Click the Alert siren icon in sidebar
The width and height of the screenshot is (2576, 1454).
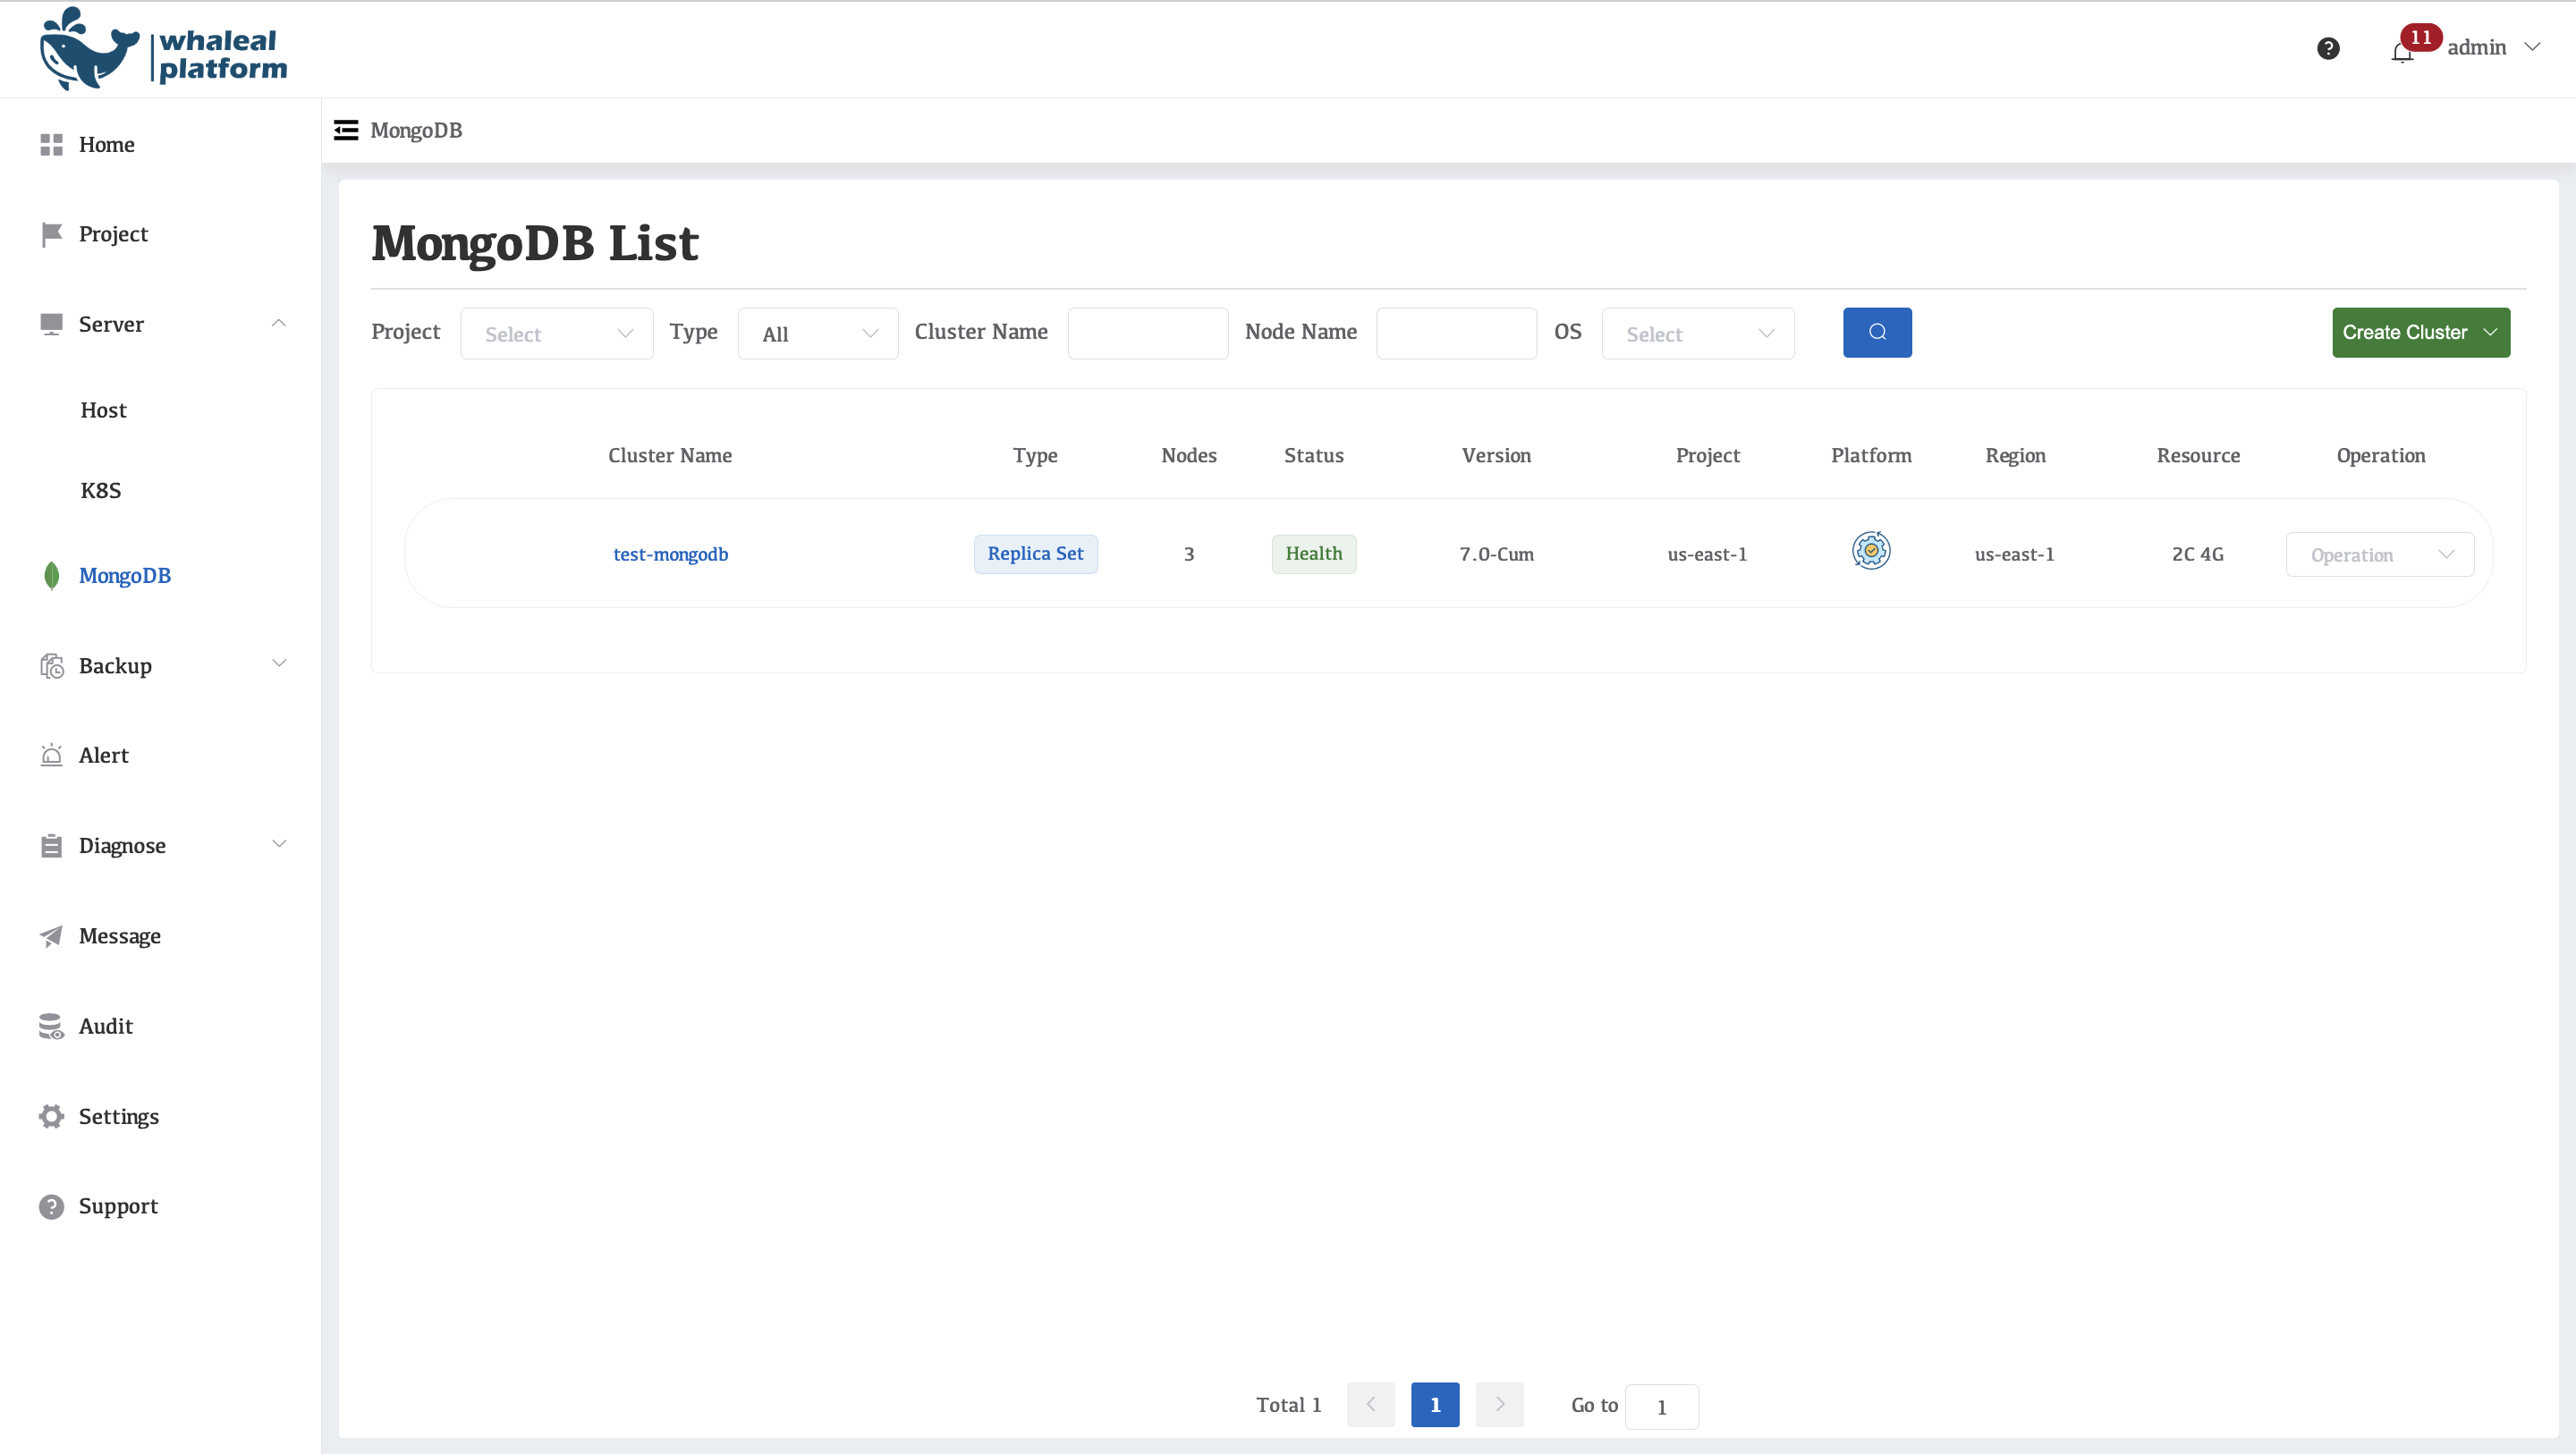(51, 755)
